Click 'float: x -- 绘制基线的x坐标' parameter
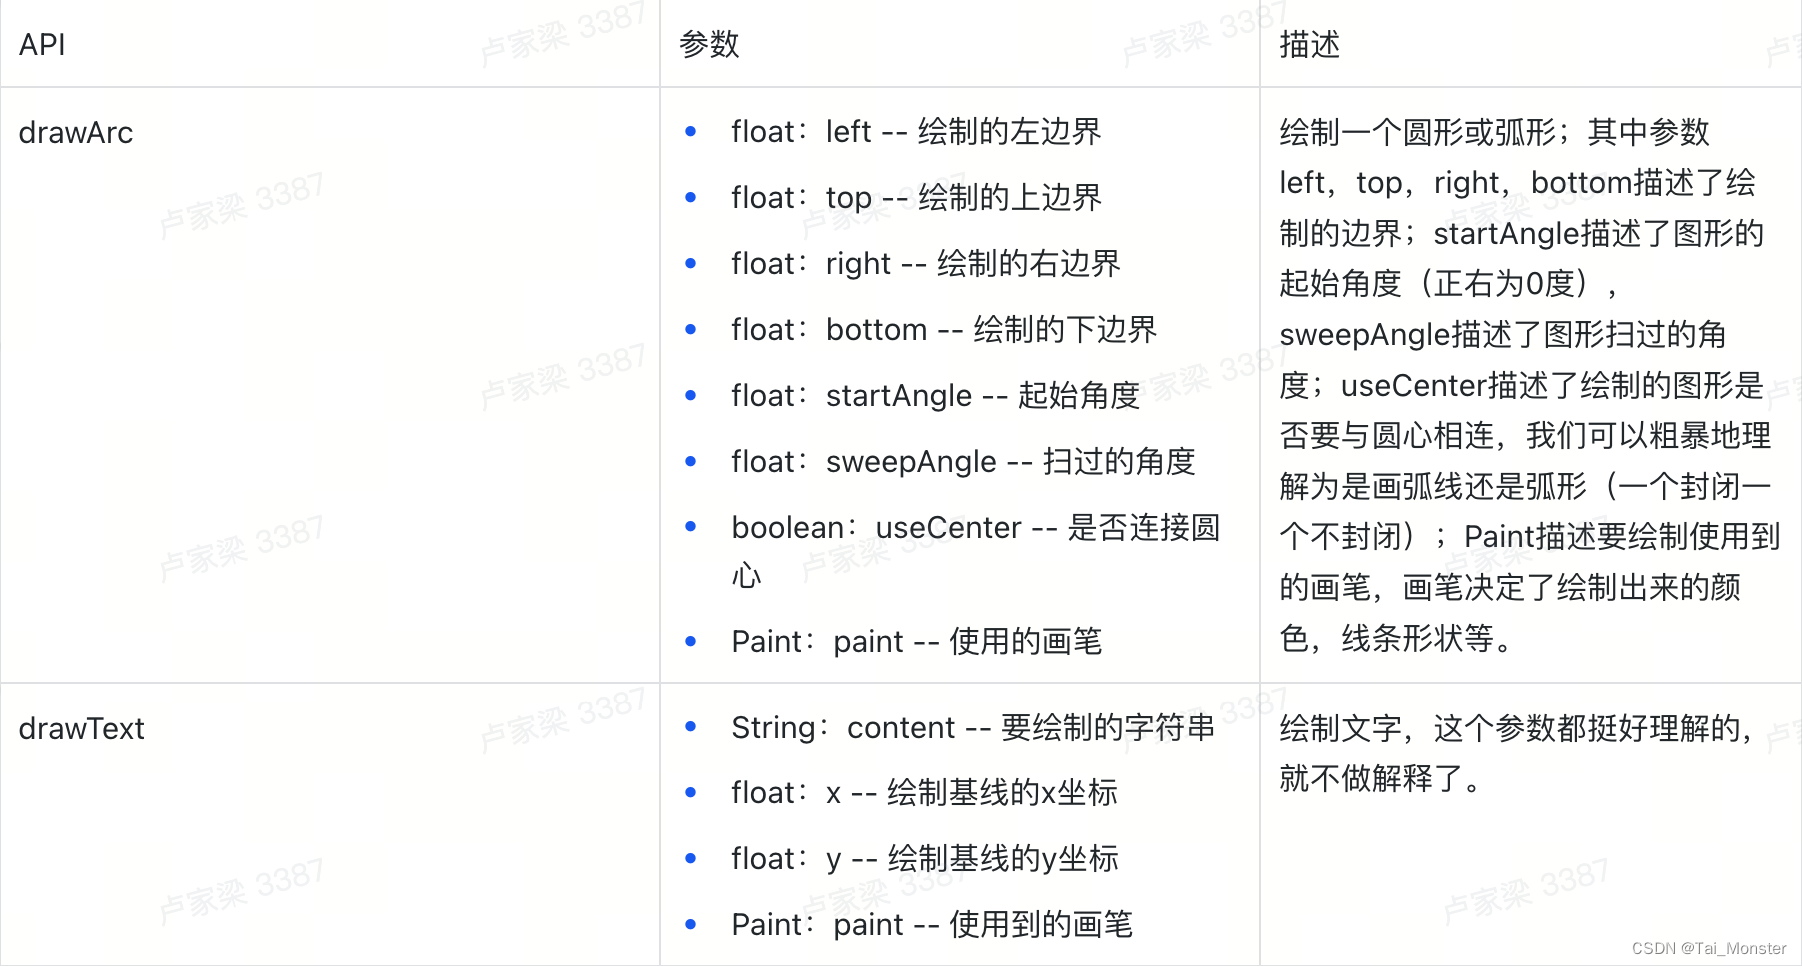Screen dimensions: 1802x966 pyautogui.click(x=925, y=793)
